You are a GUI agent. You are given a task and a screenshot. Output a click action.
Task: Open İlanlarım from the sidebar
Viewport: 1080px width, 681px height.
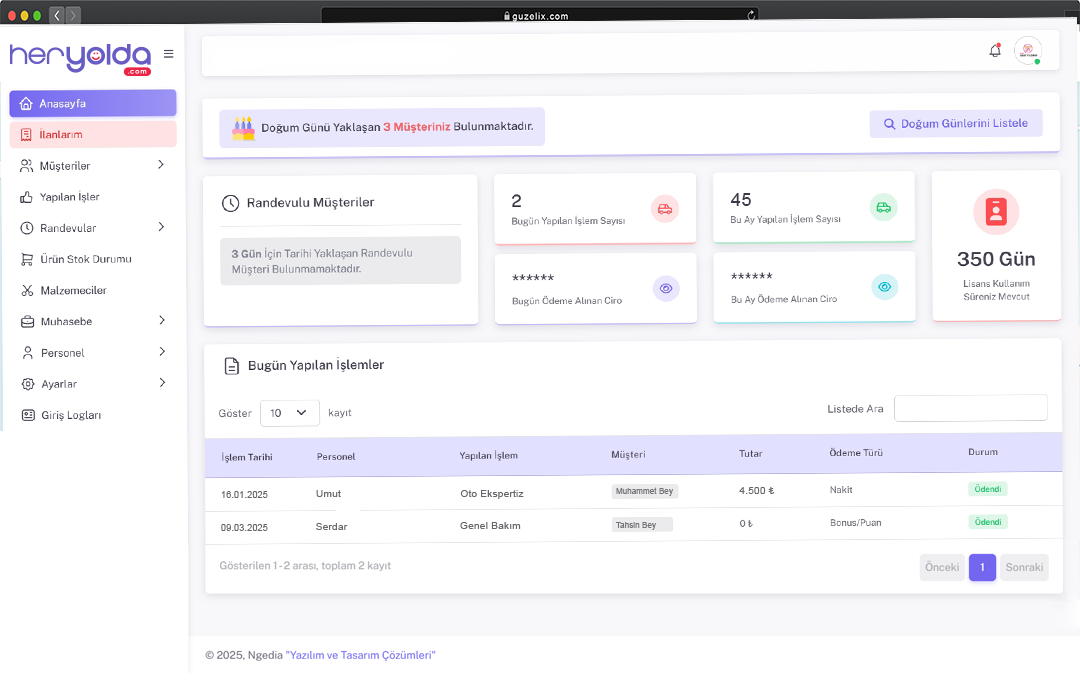(61, 134)
